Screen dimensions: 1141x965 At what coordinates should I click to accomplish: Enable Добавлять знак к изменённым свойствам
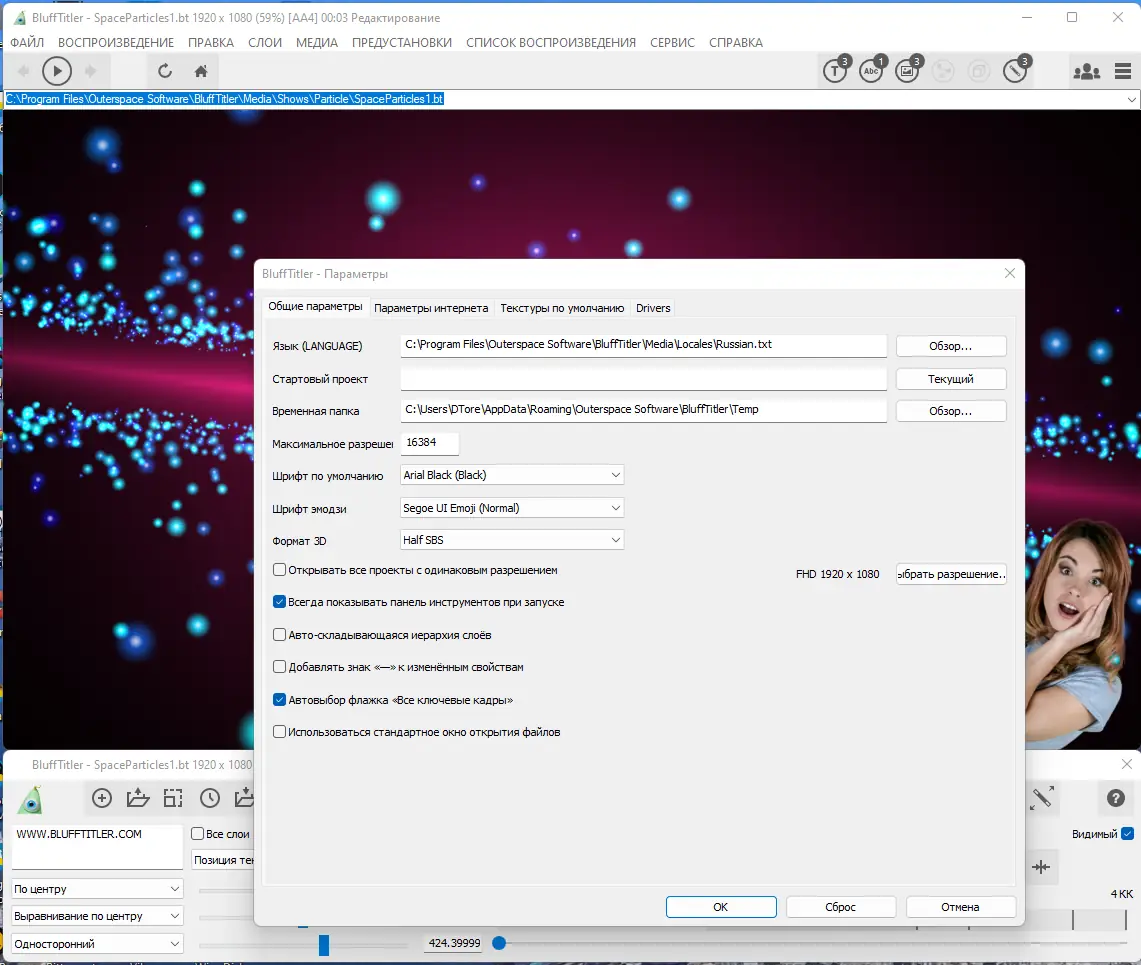coord(279,667)
